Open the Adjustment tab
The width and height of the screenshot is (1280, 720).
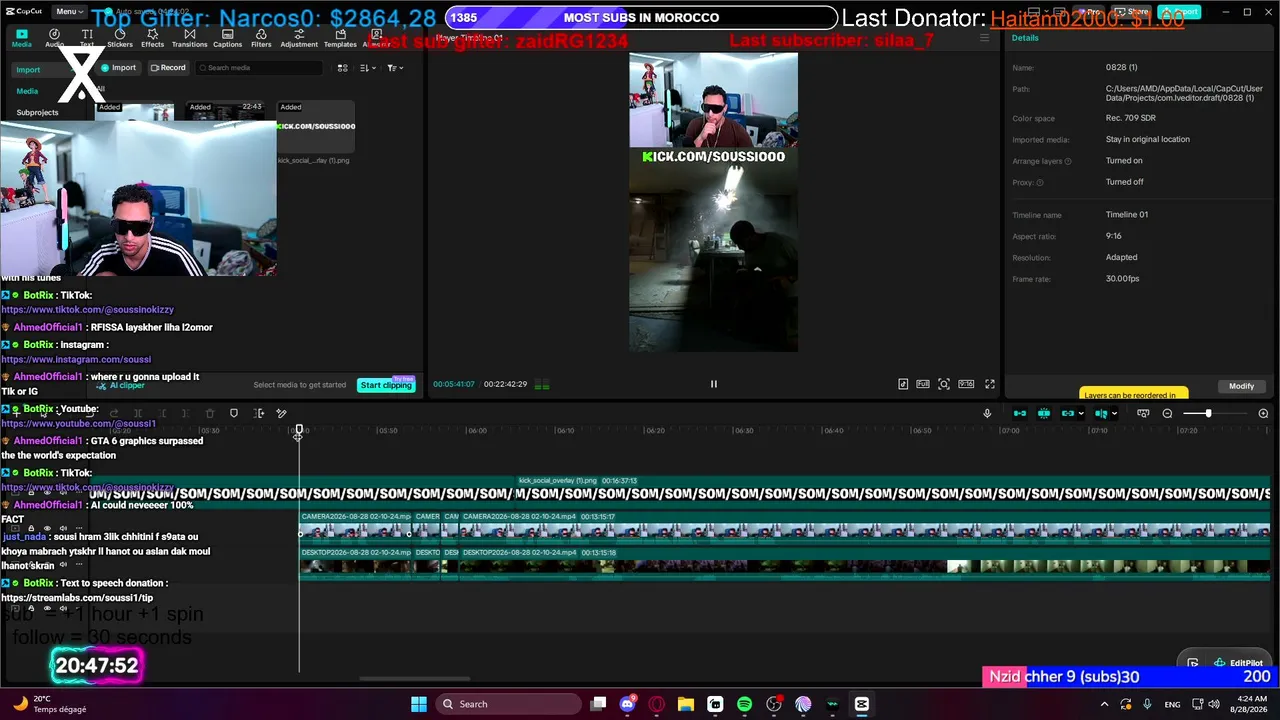coord(299,38)
